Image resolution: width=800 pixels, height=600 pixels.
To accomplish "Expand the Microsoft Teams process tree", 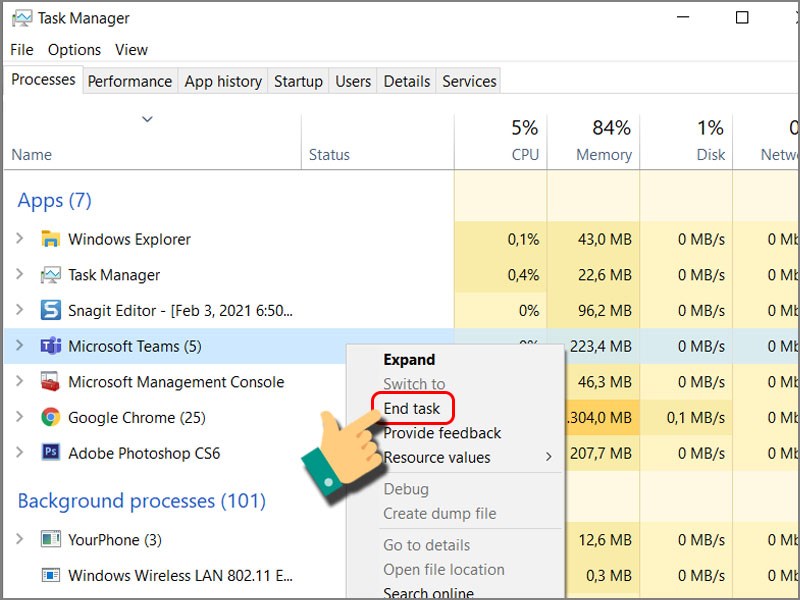I will pos(22,346).
